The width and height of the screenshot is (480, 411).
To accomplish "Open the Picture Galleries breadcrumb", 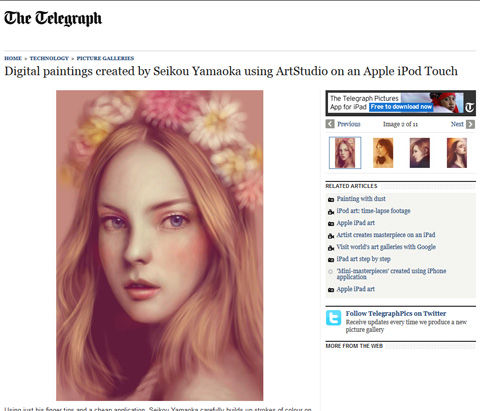I will [x=105, y=58].
